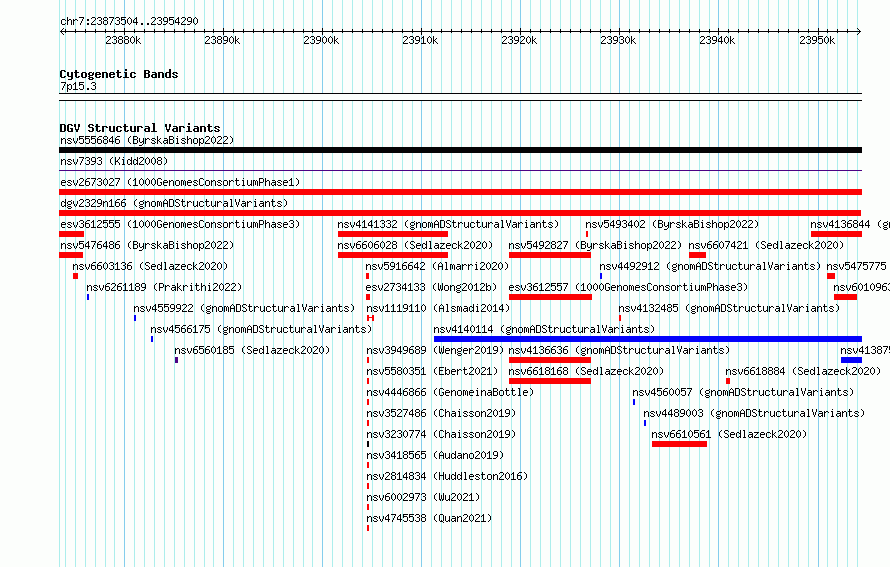Click the 23900k ruler position label
This screenshot has width=890, height=567.
tap(321, 40)
